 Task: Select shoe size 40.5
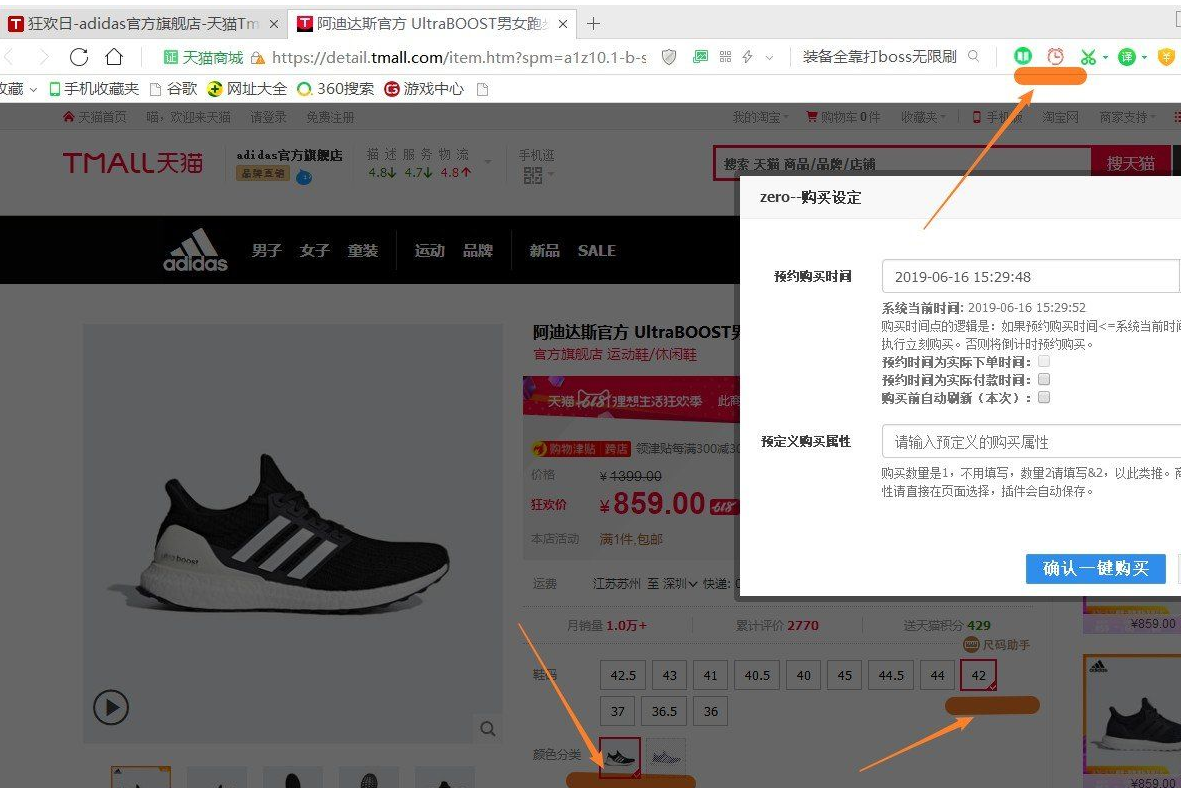(x=757, y=675)
